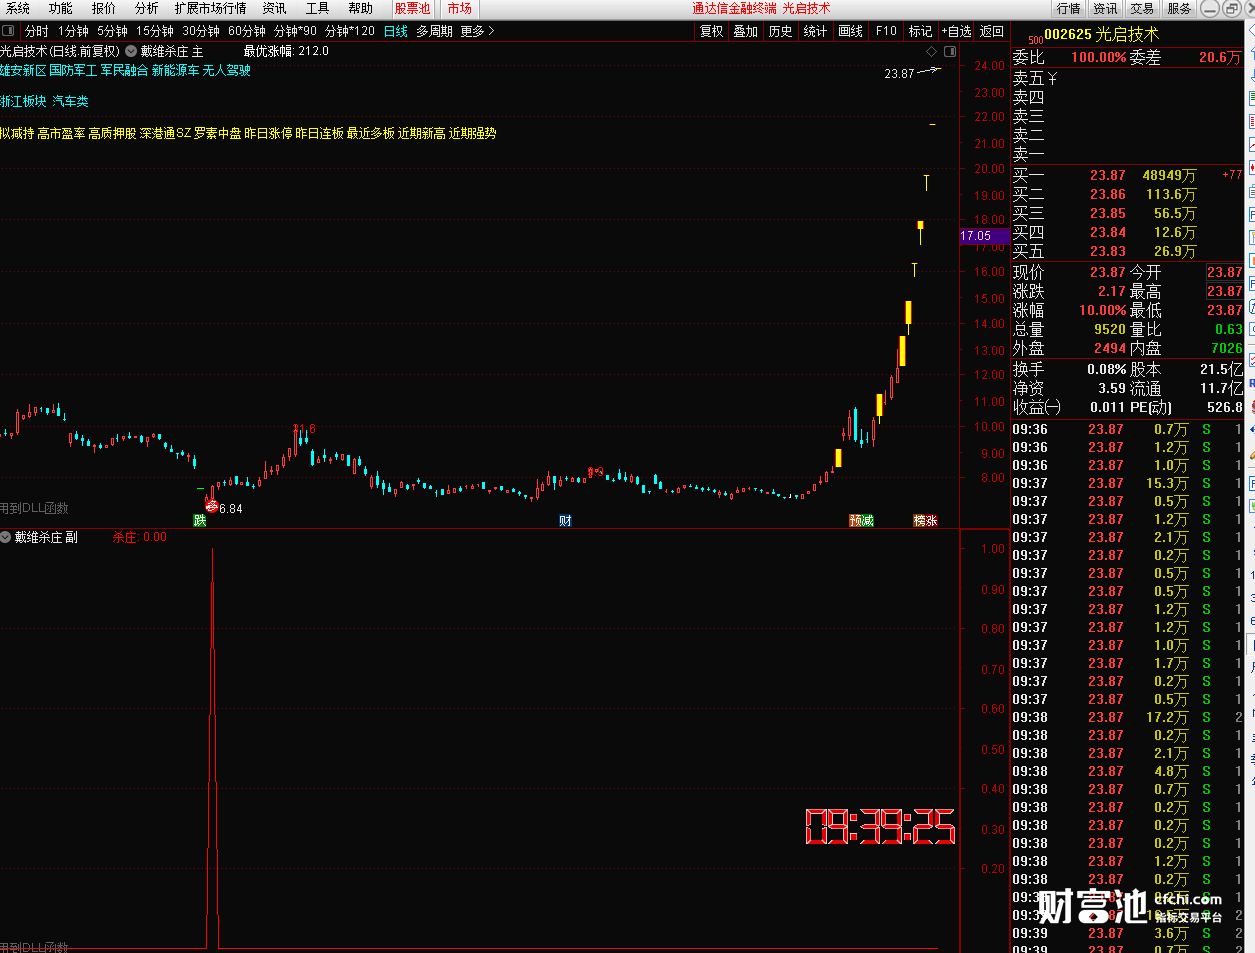Open the 功能 menu
Viewport: 1255px width, 953px height.
60,8
